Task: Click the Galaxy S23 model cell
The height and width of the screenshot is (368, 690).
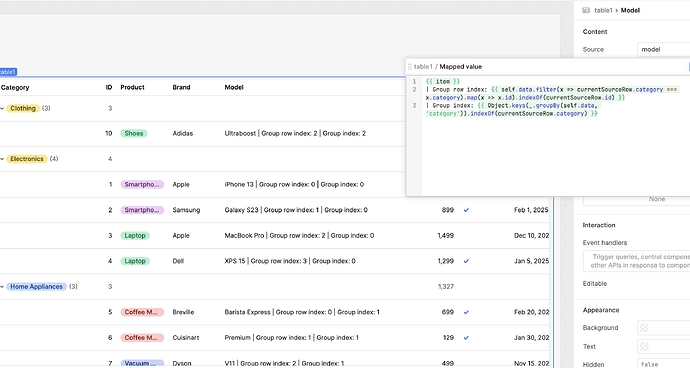Action: point(296,210)
